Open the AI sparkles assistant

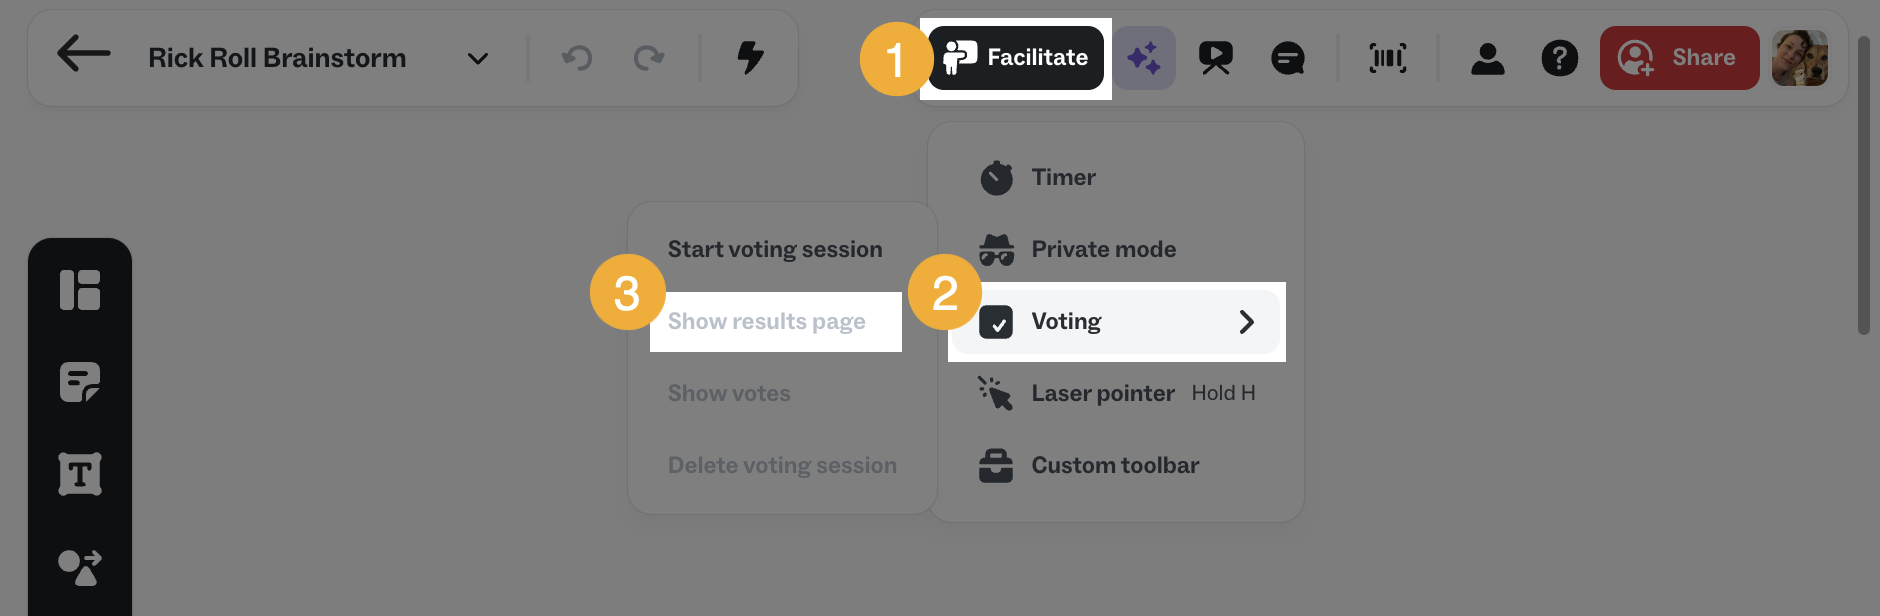pos(1145,58)
